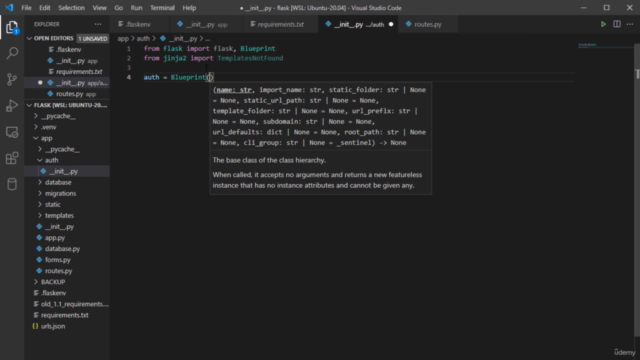Open the Edit menu
This screenshot has width=640, height=360.
click(x=44, y=8)
